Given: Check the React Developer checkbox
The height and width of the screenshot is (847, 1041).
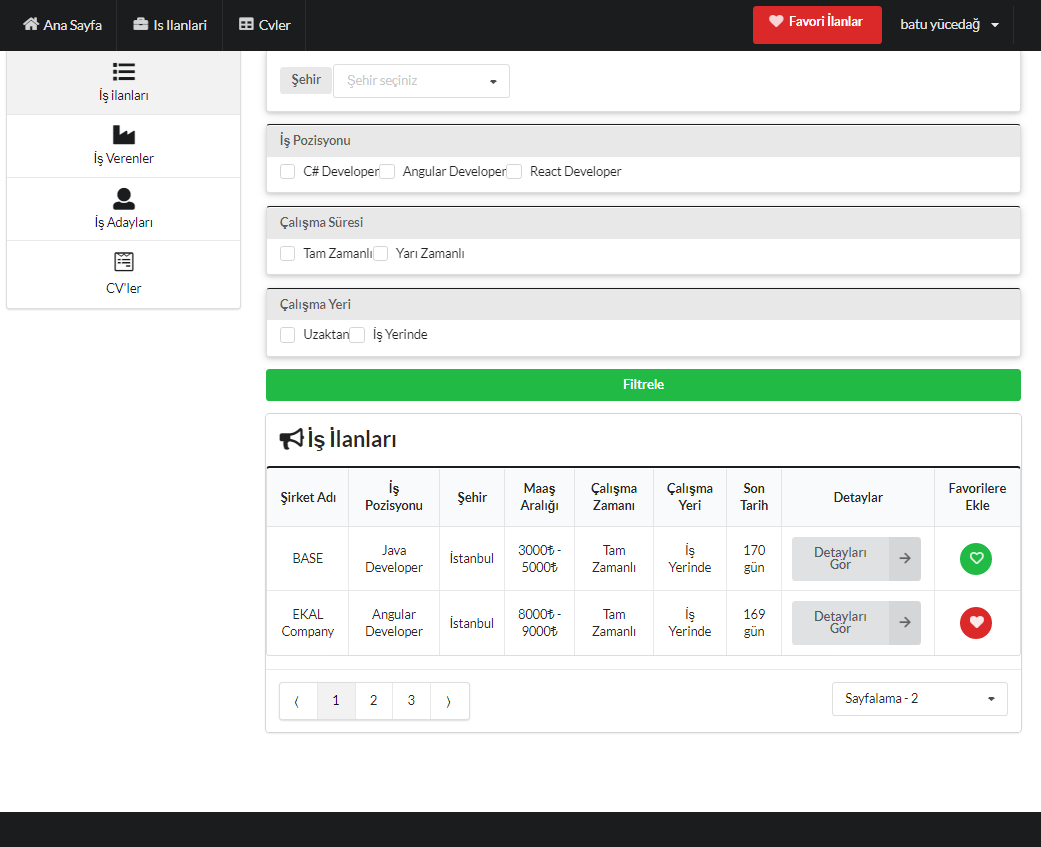Looking at the screenshot, I should coord(514,171).
